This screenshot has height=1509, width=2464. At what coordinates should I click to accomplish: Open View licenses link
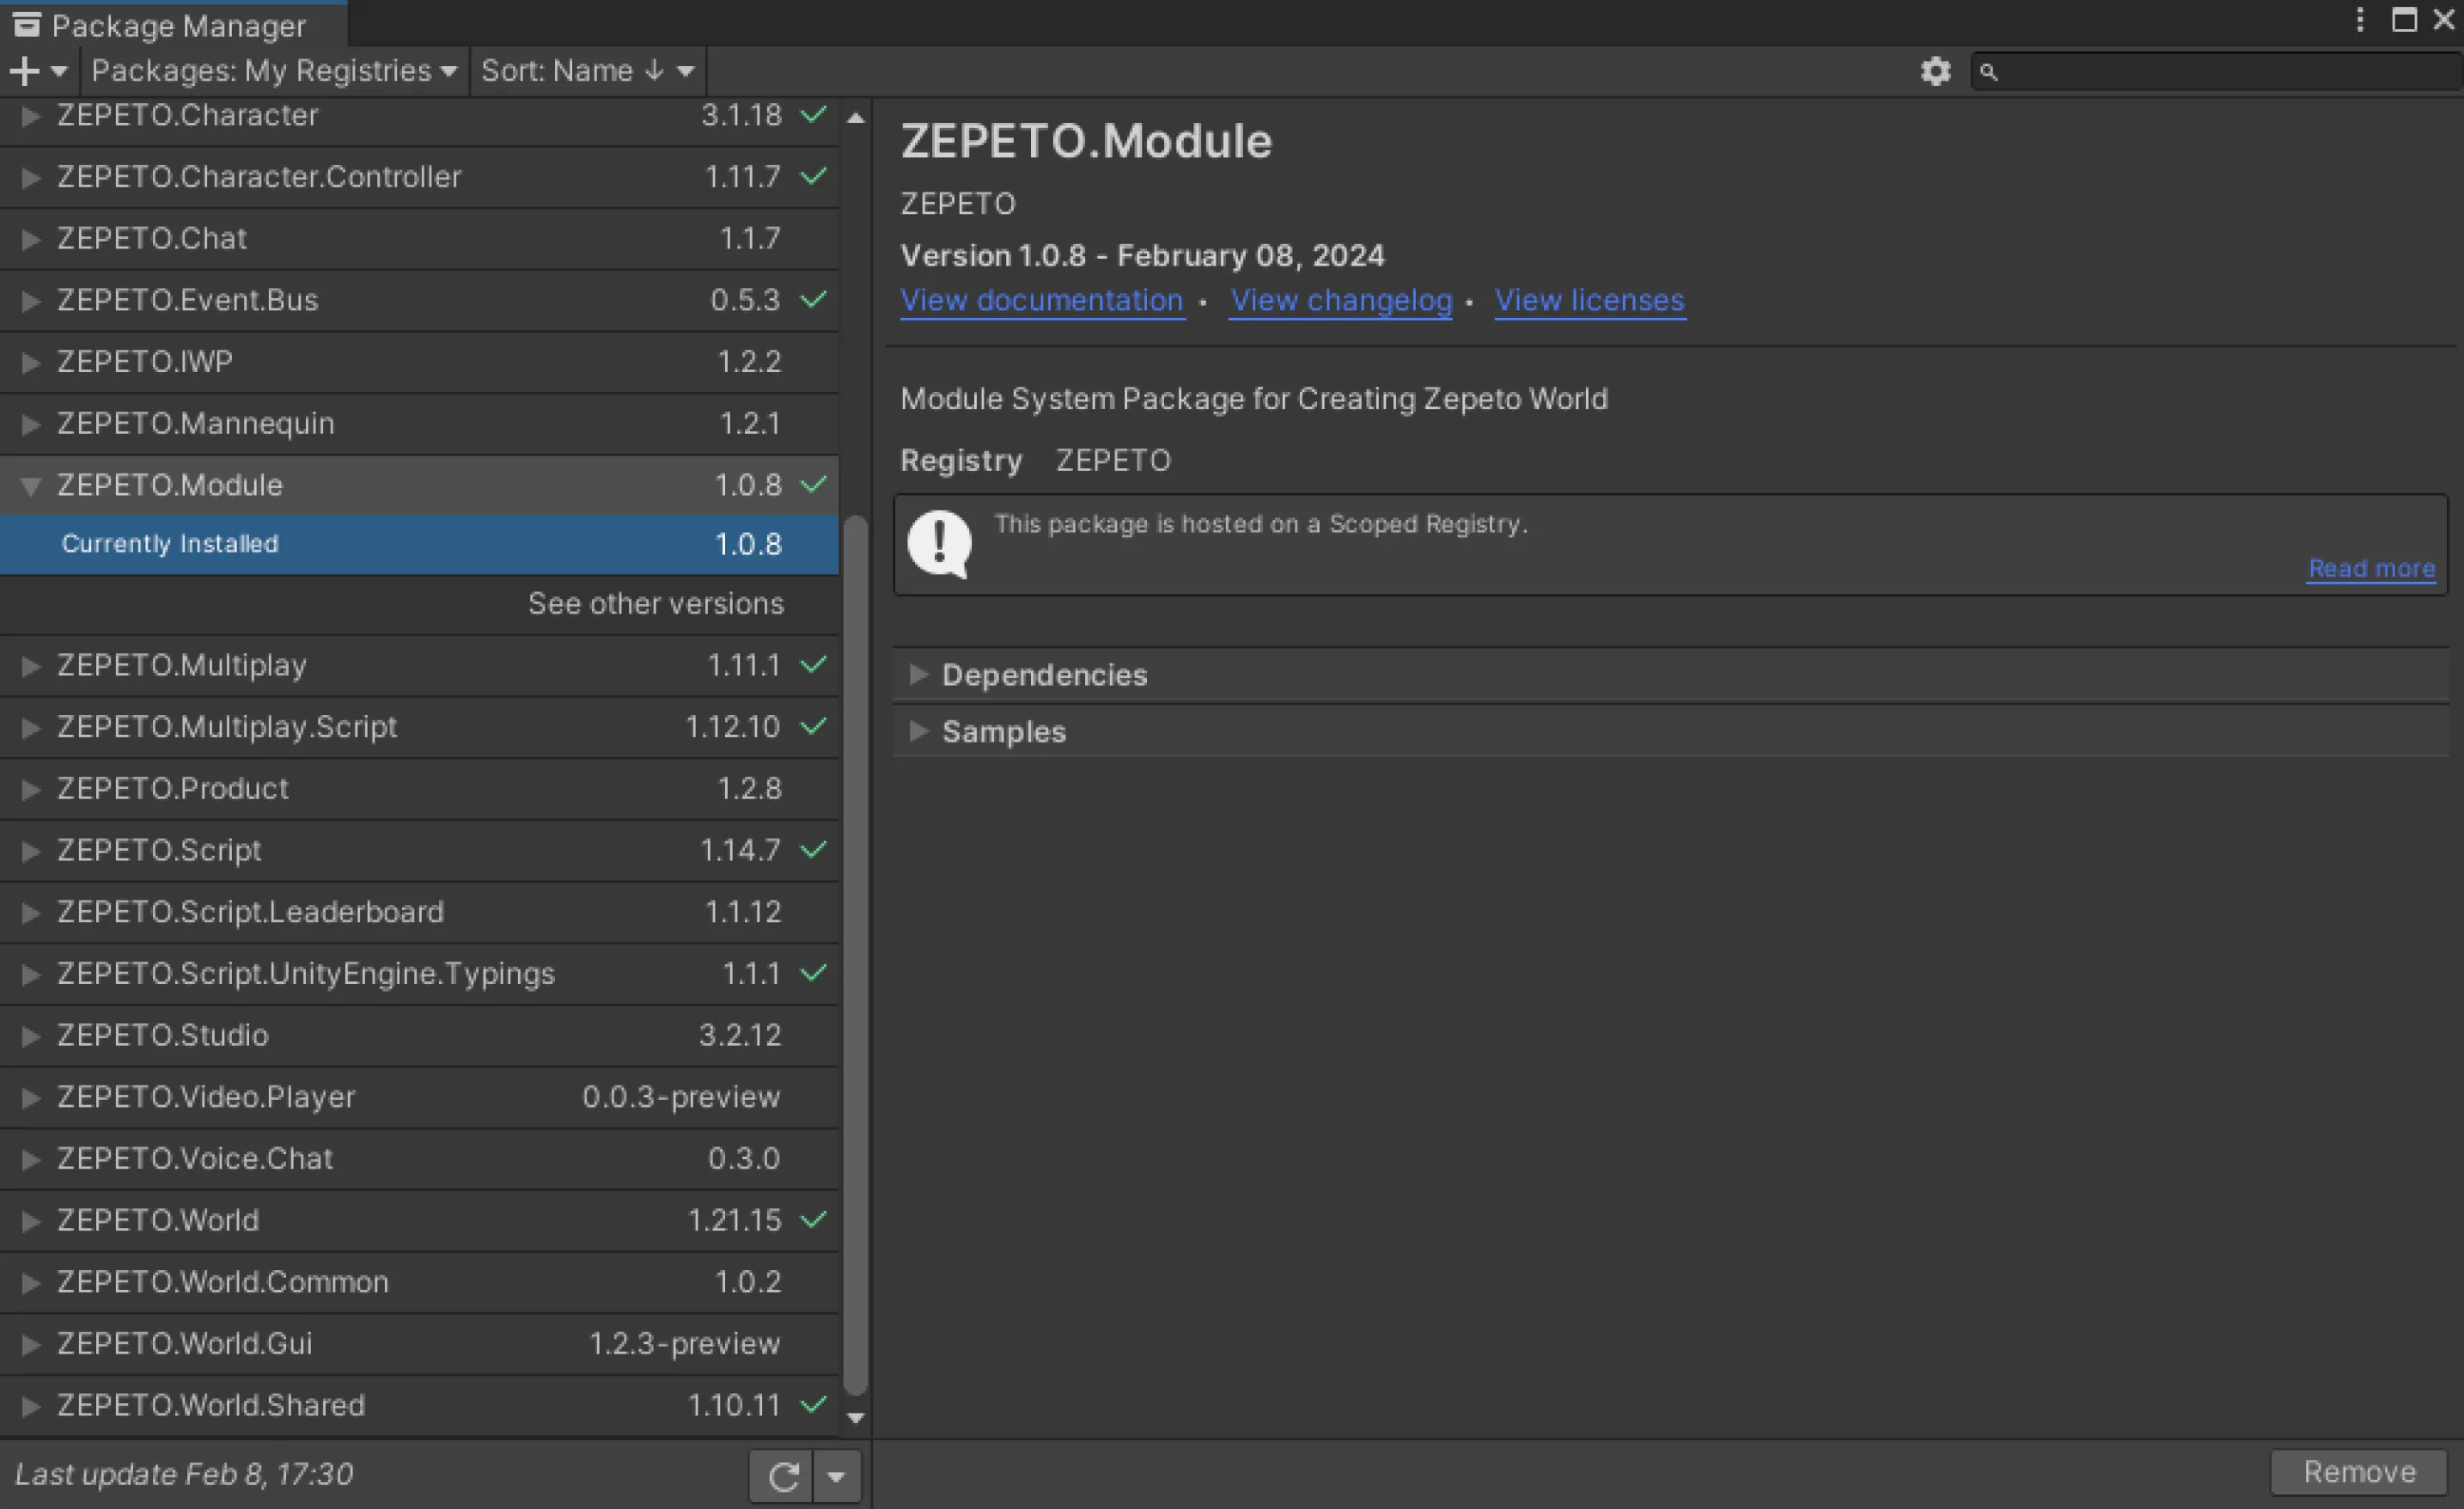(x=1590, y=300)
